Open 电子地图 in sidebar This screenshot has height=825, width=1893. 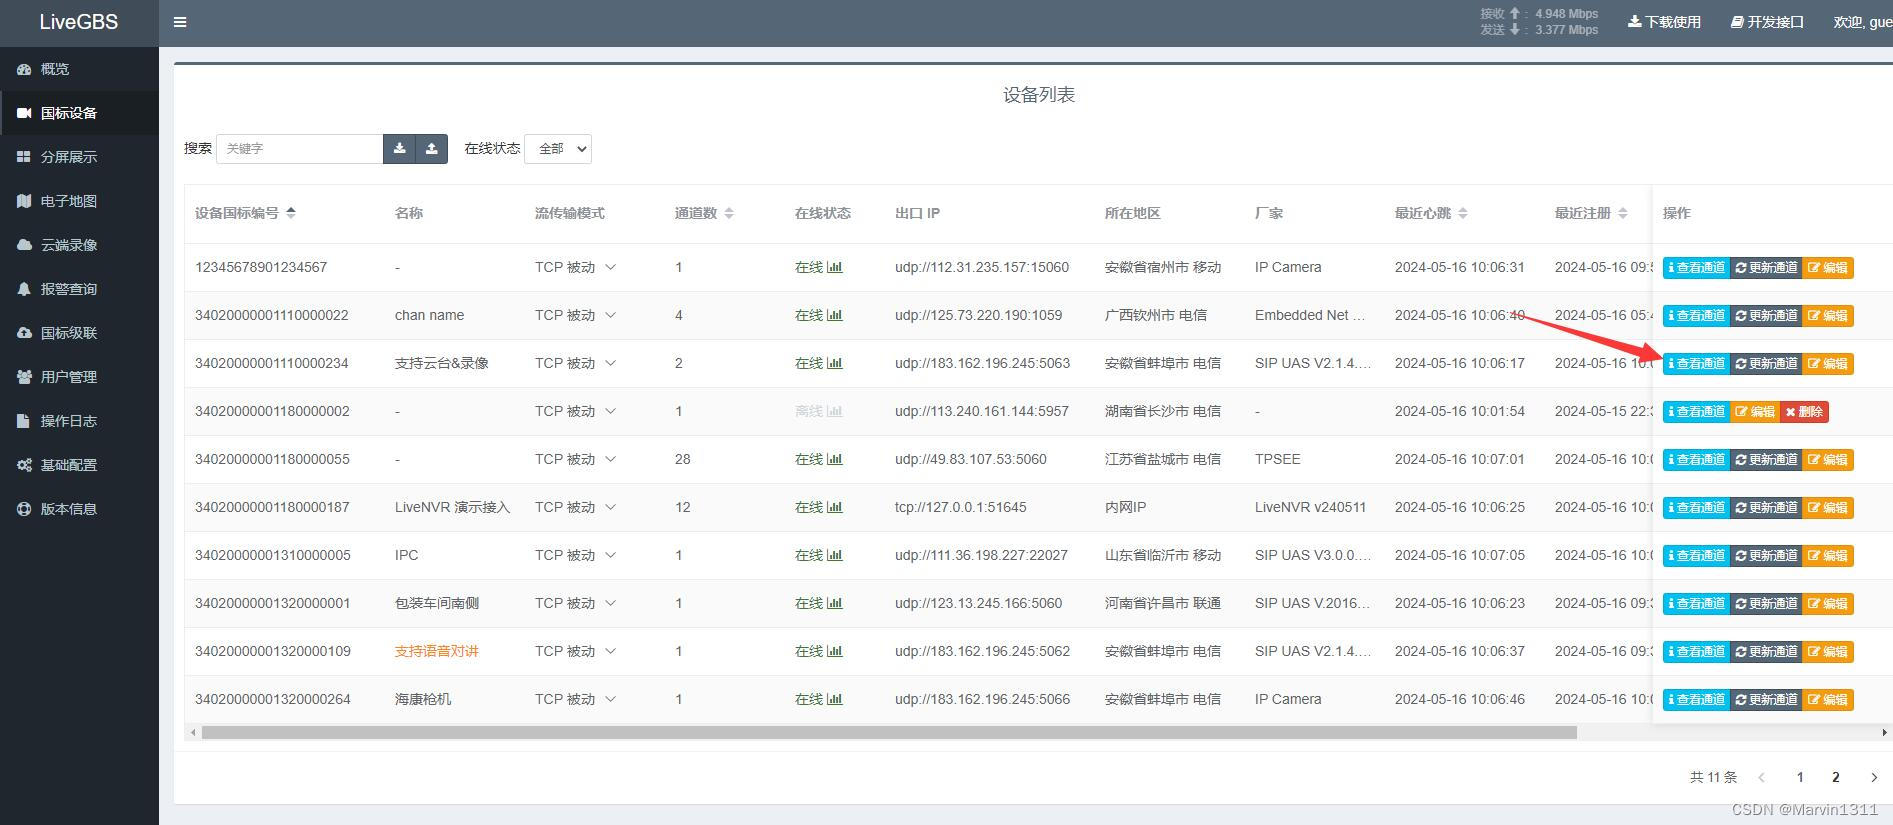pos(79,201)
